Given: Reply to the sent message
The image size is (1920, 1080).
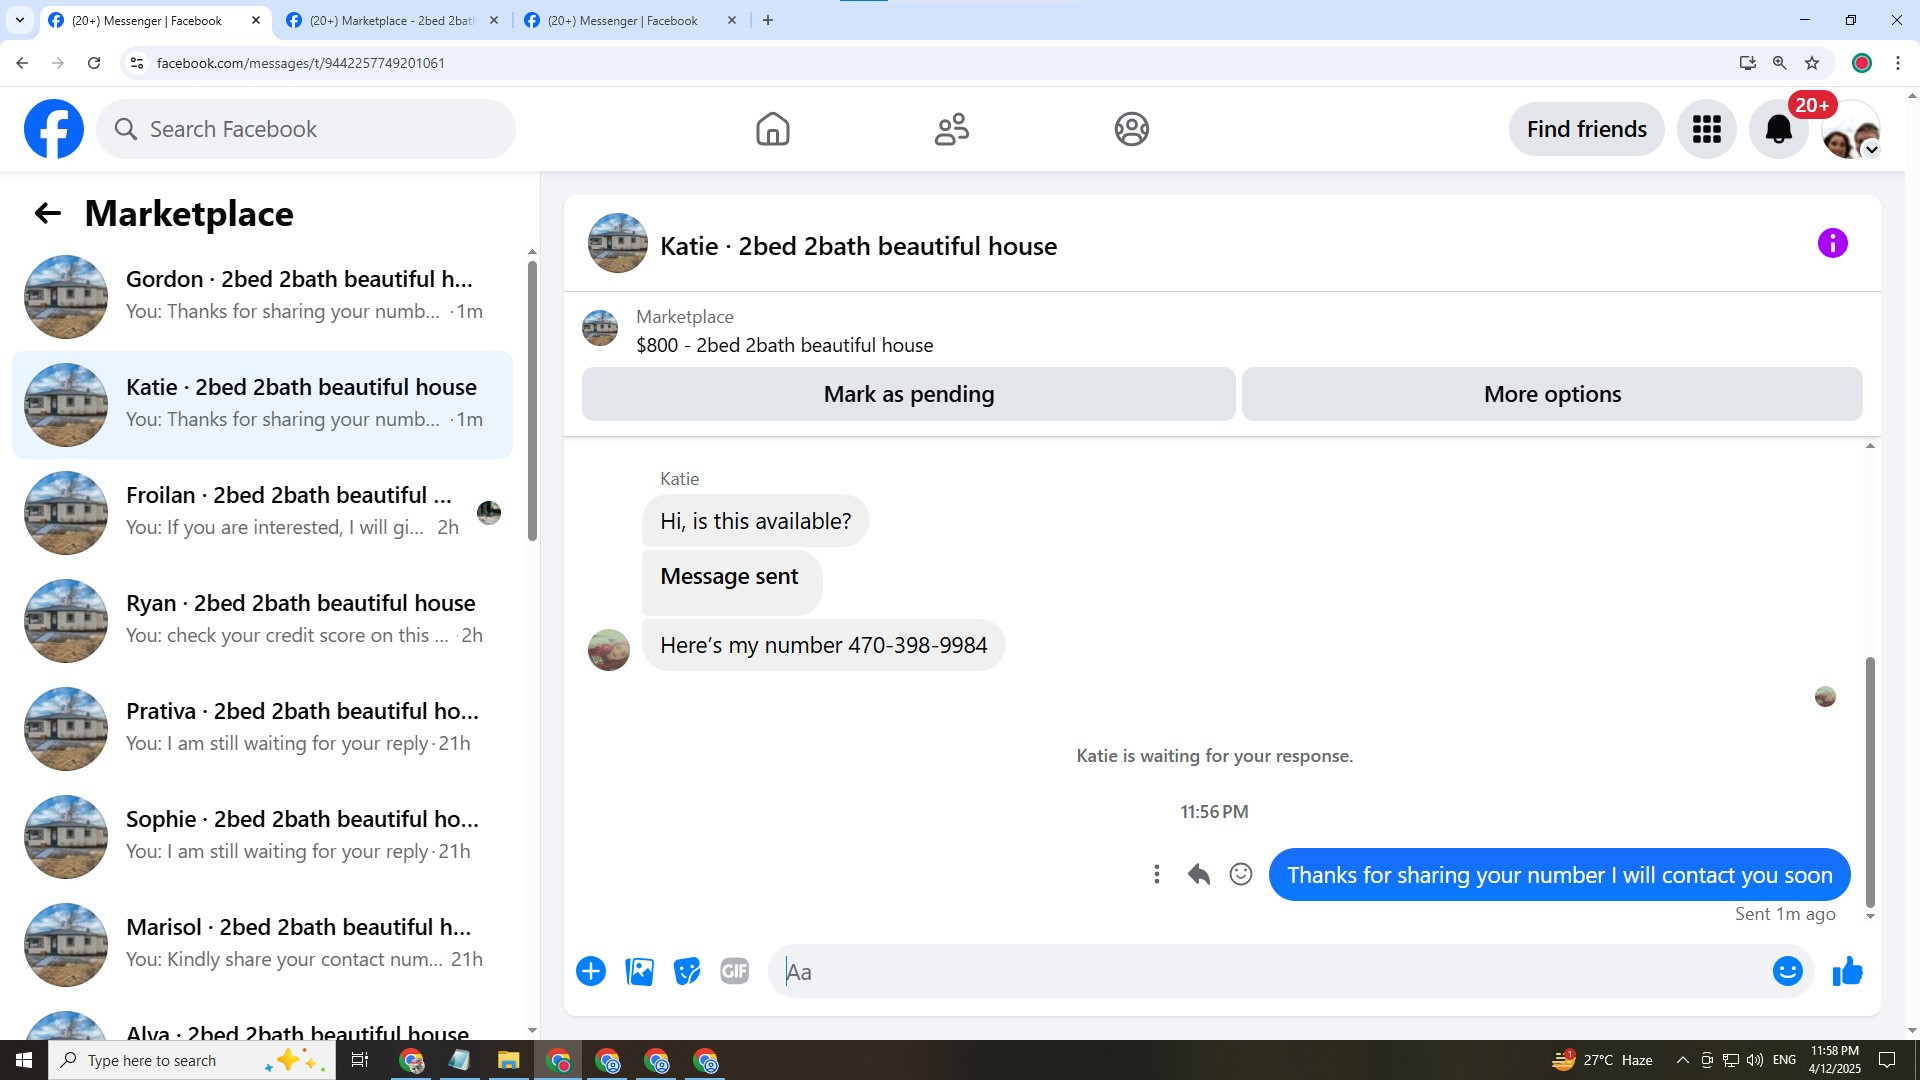Looking at the screenshot, I should (x=1199, y=875).
